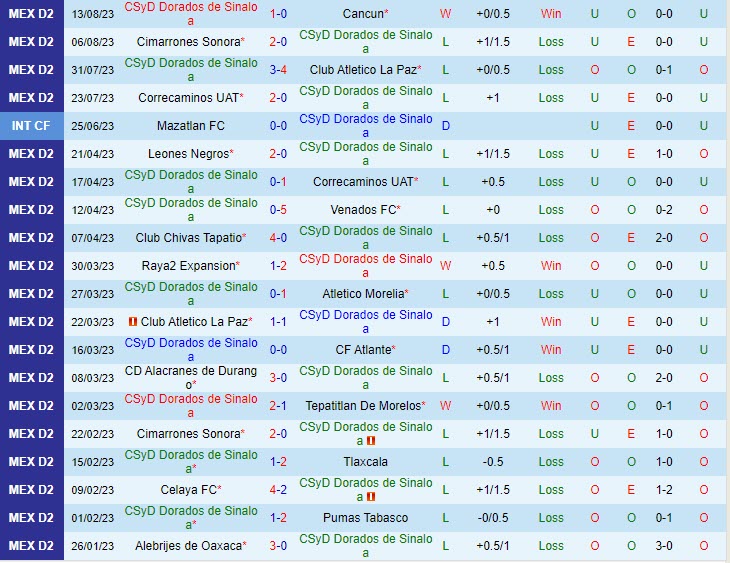Click the 3-0 half-time score in the Alebrijes de Oaxaca row
The width and height of the screenshot is (730, 563).
click(664, 546)
